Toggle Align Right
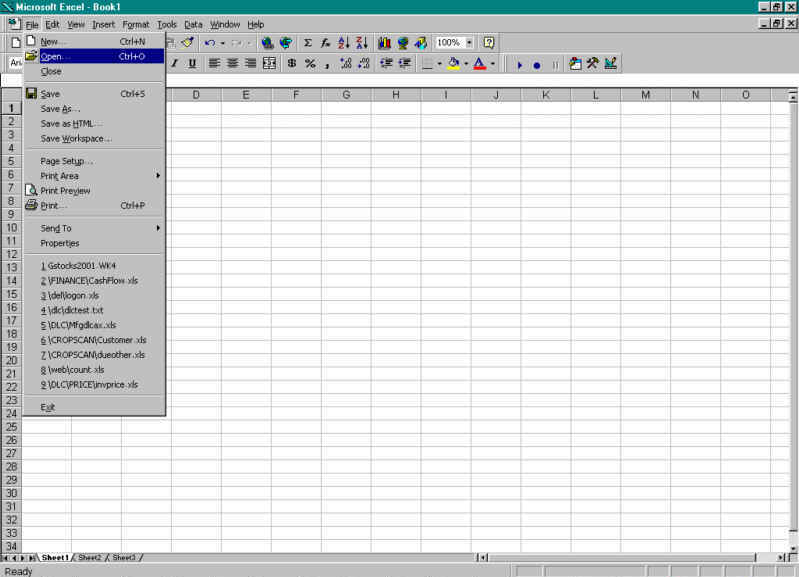 click(250, 63)
